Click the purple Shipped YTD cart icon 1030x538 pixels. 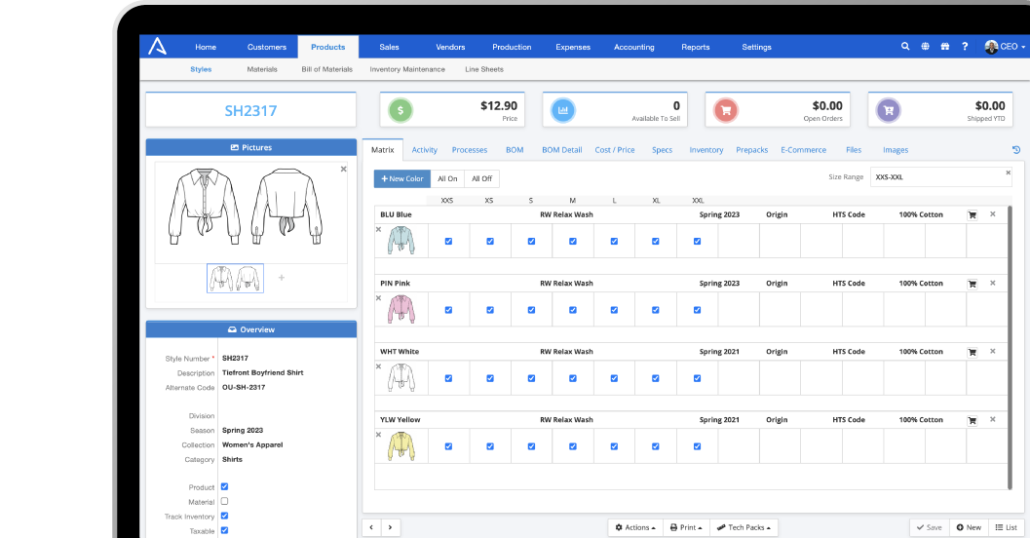[887, 111]
